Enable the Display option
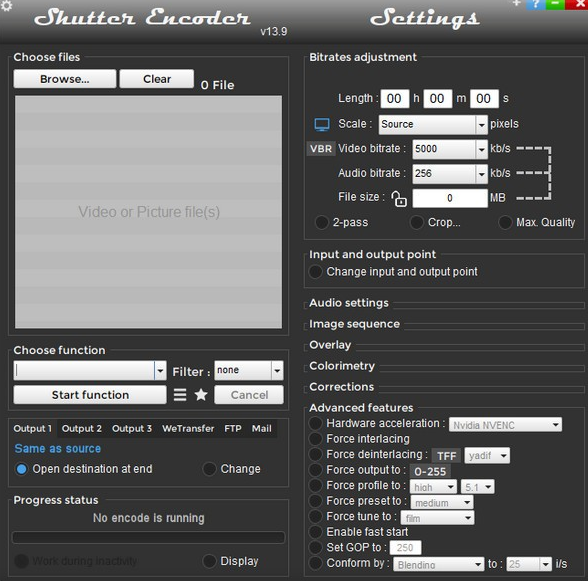This screenshot has width=588, height=581. click(x=209, y=561)
